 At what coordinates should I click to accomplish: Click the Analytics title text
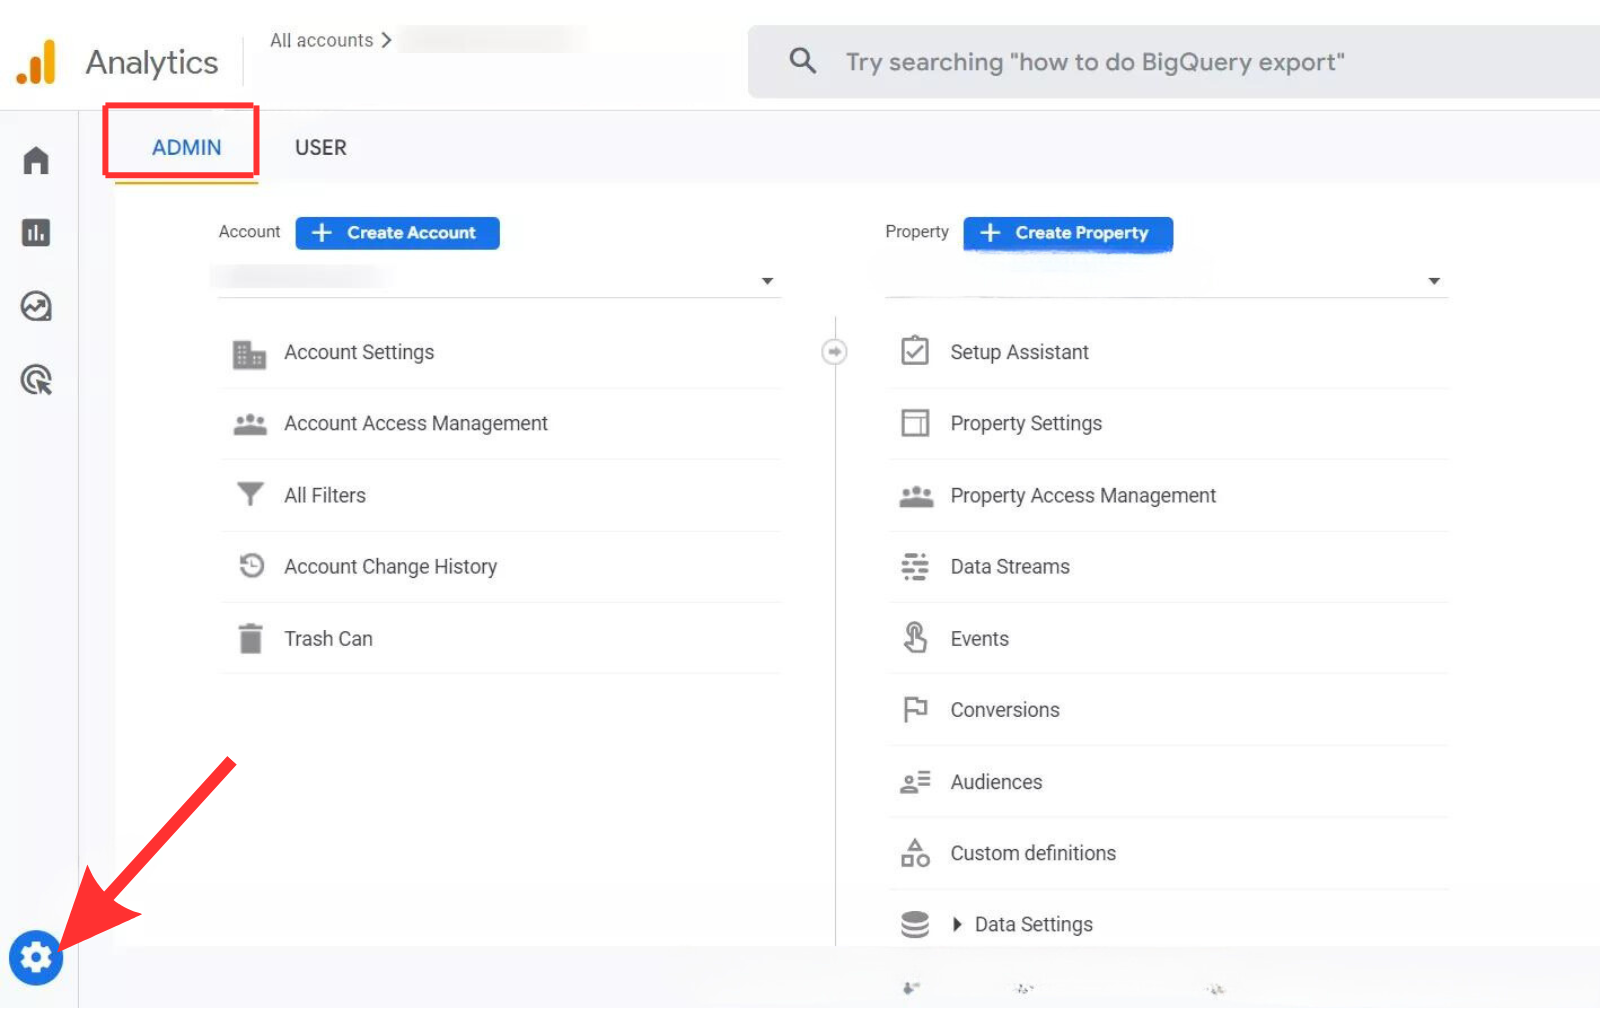coord(152,62)
